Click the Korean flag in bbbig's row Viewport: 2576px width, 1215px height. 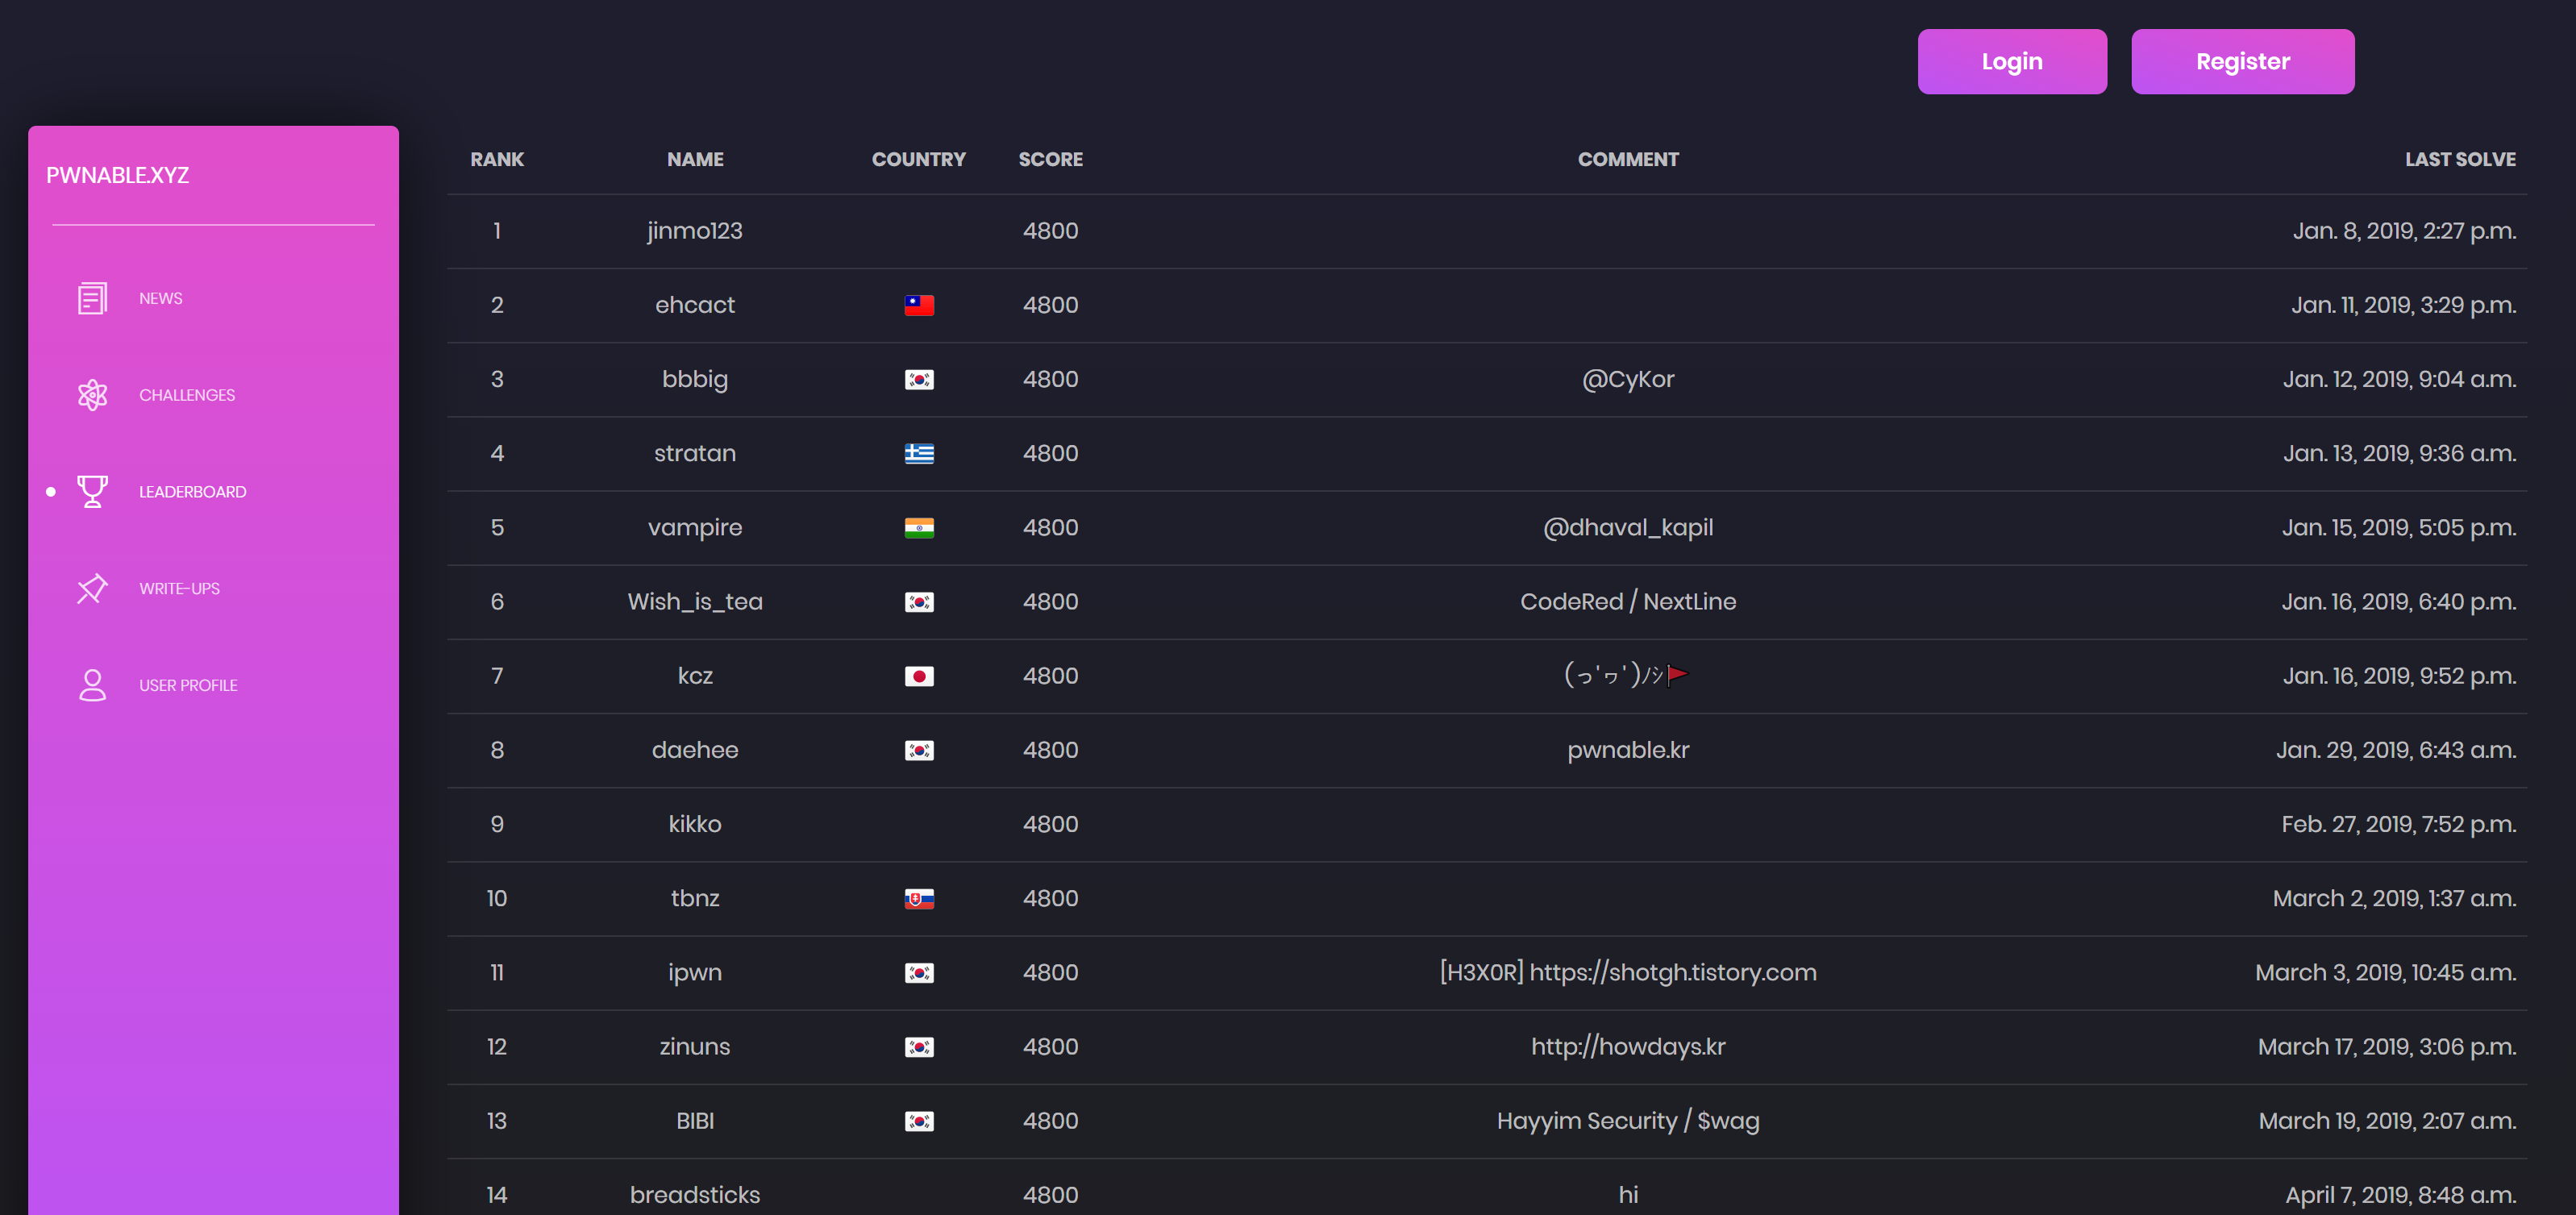tap(919, 379)
